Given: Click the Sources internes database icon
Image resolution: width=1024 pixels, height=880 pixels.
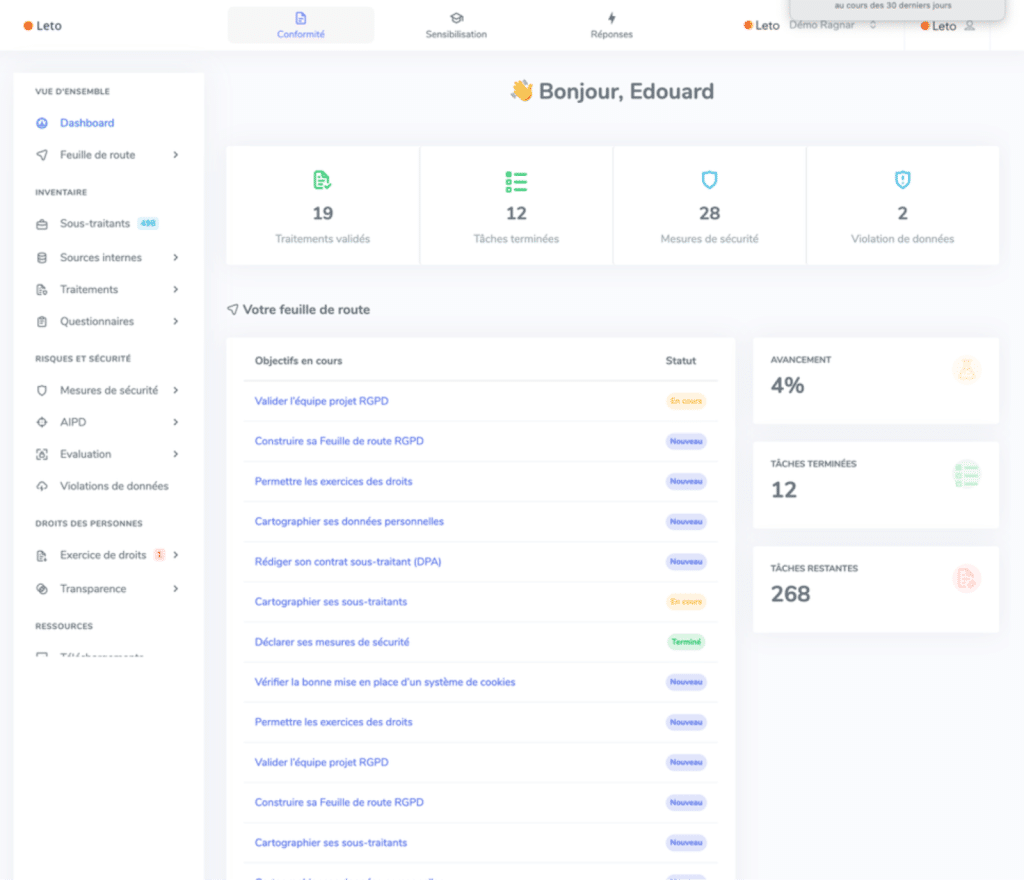Looking at the screenshot, I should [42, 258].
